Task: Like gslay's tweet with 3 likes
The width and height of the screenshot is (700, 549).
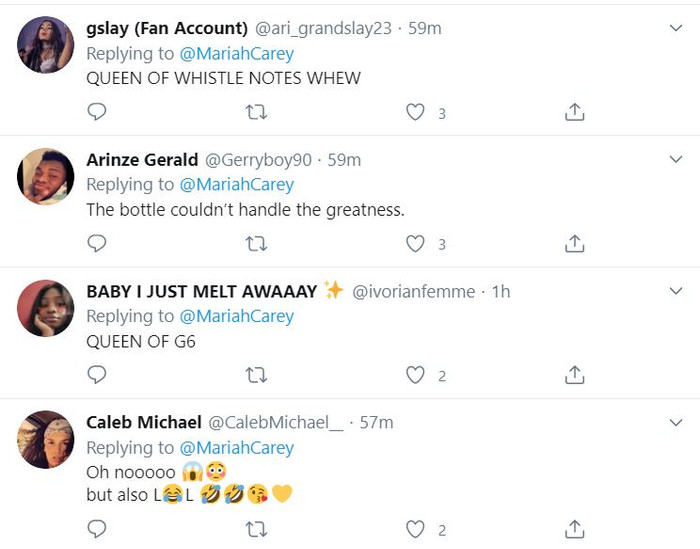Action: (x=415, y=112)
